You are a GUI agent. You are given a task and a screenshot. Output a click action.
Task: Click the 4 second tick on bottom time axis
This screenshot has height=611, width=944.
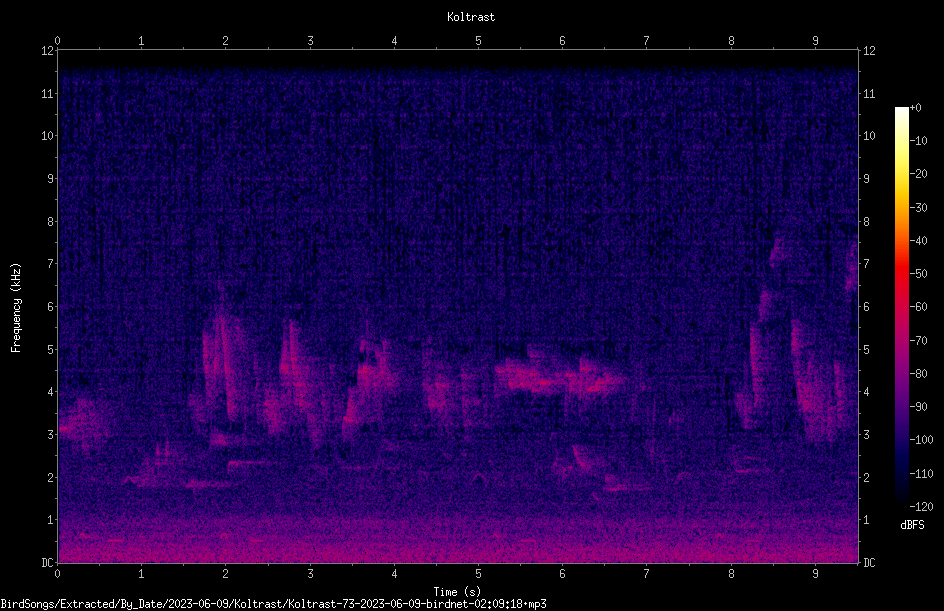[394, 574]
